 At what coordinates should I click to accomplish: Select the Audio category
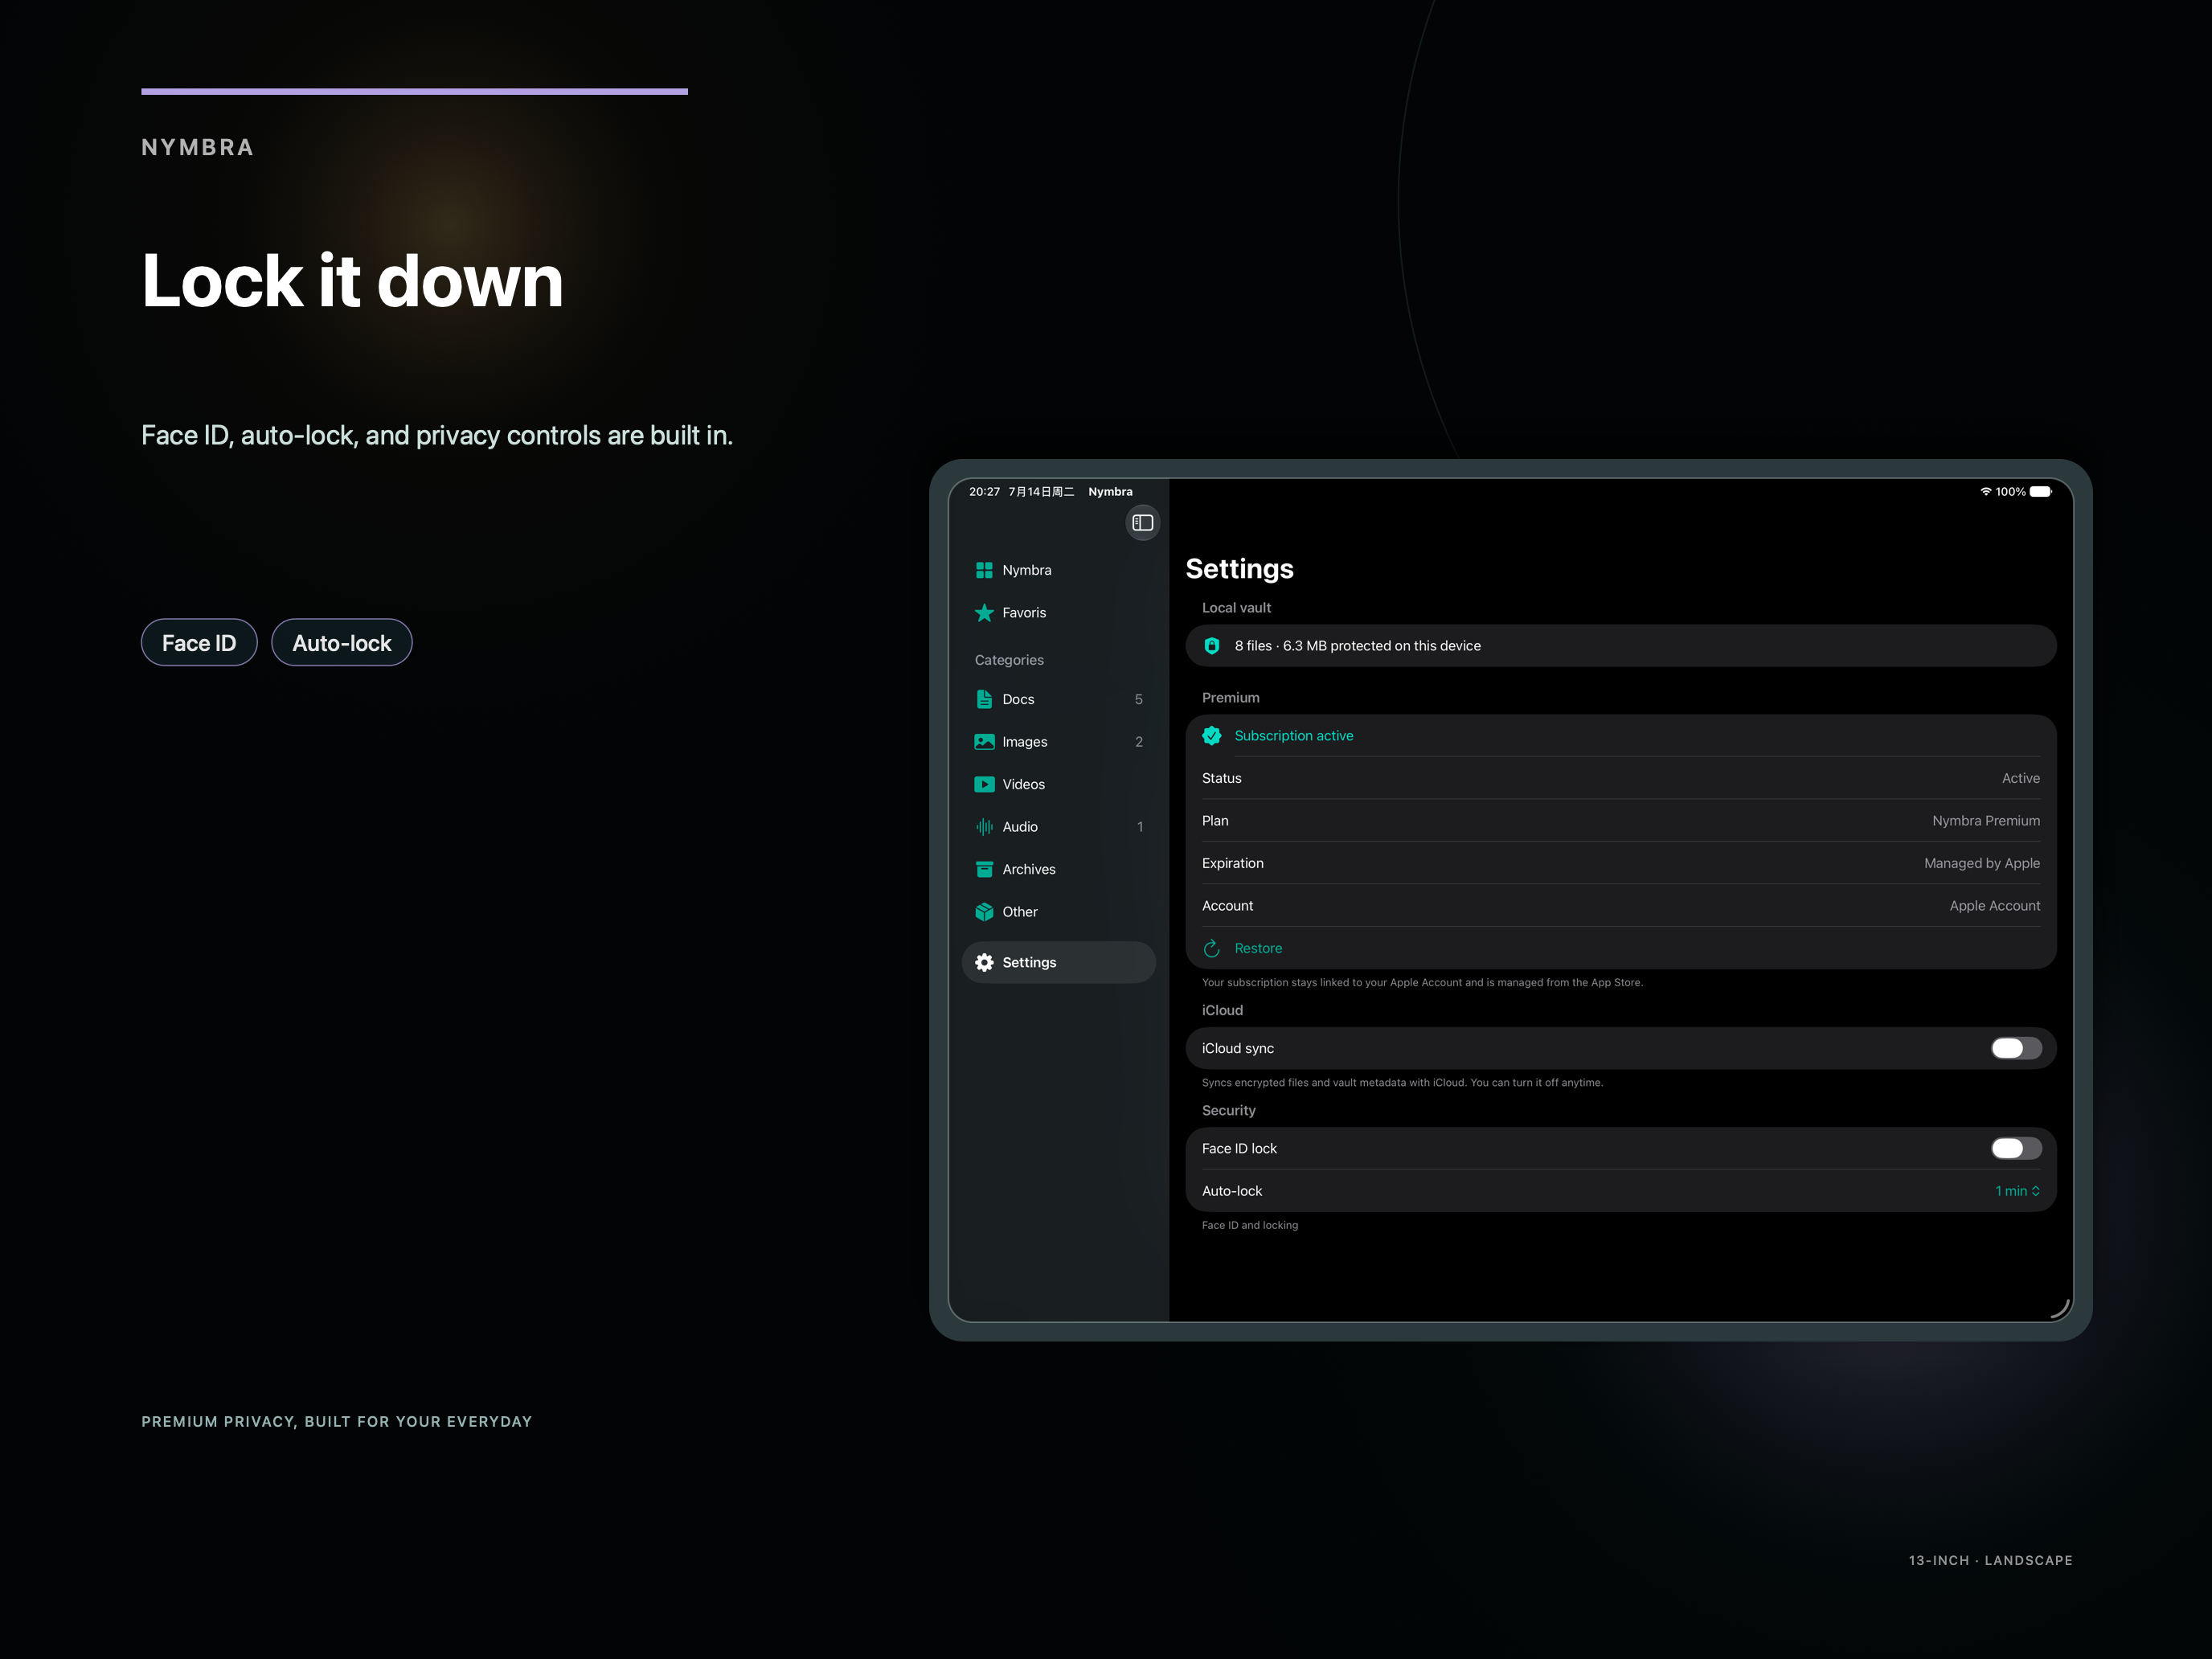1058,827
